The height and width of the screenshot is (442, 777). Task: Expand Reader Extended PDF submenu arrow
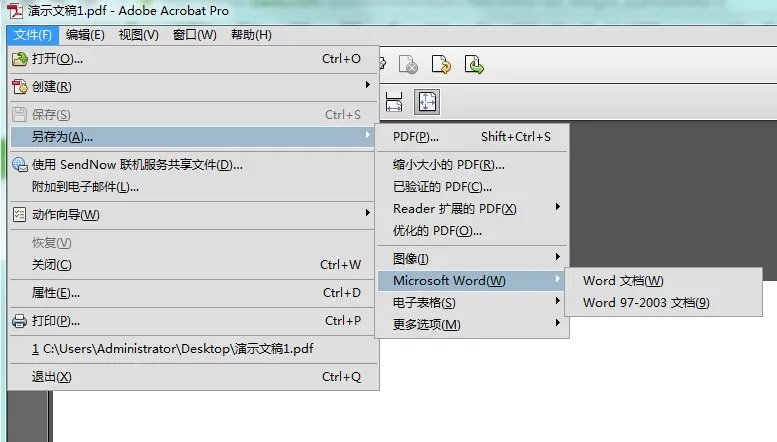coord(558,207)
